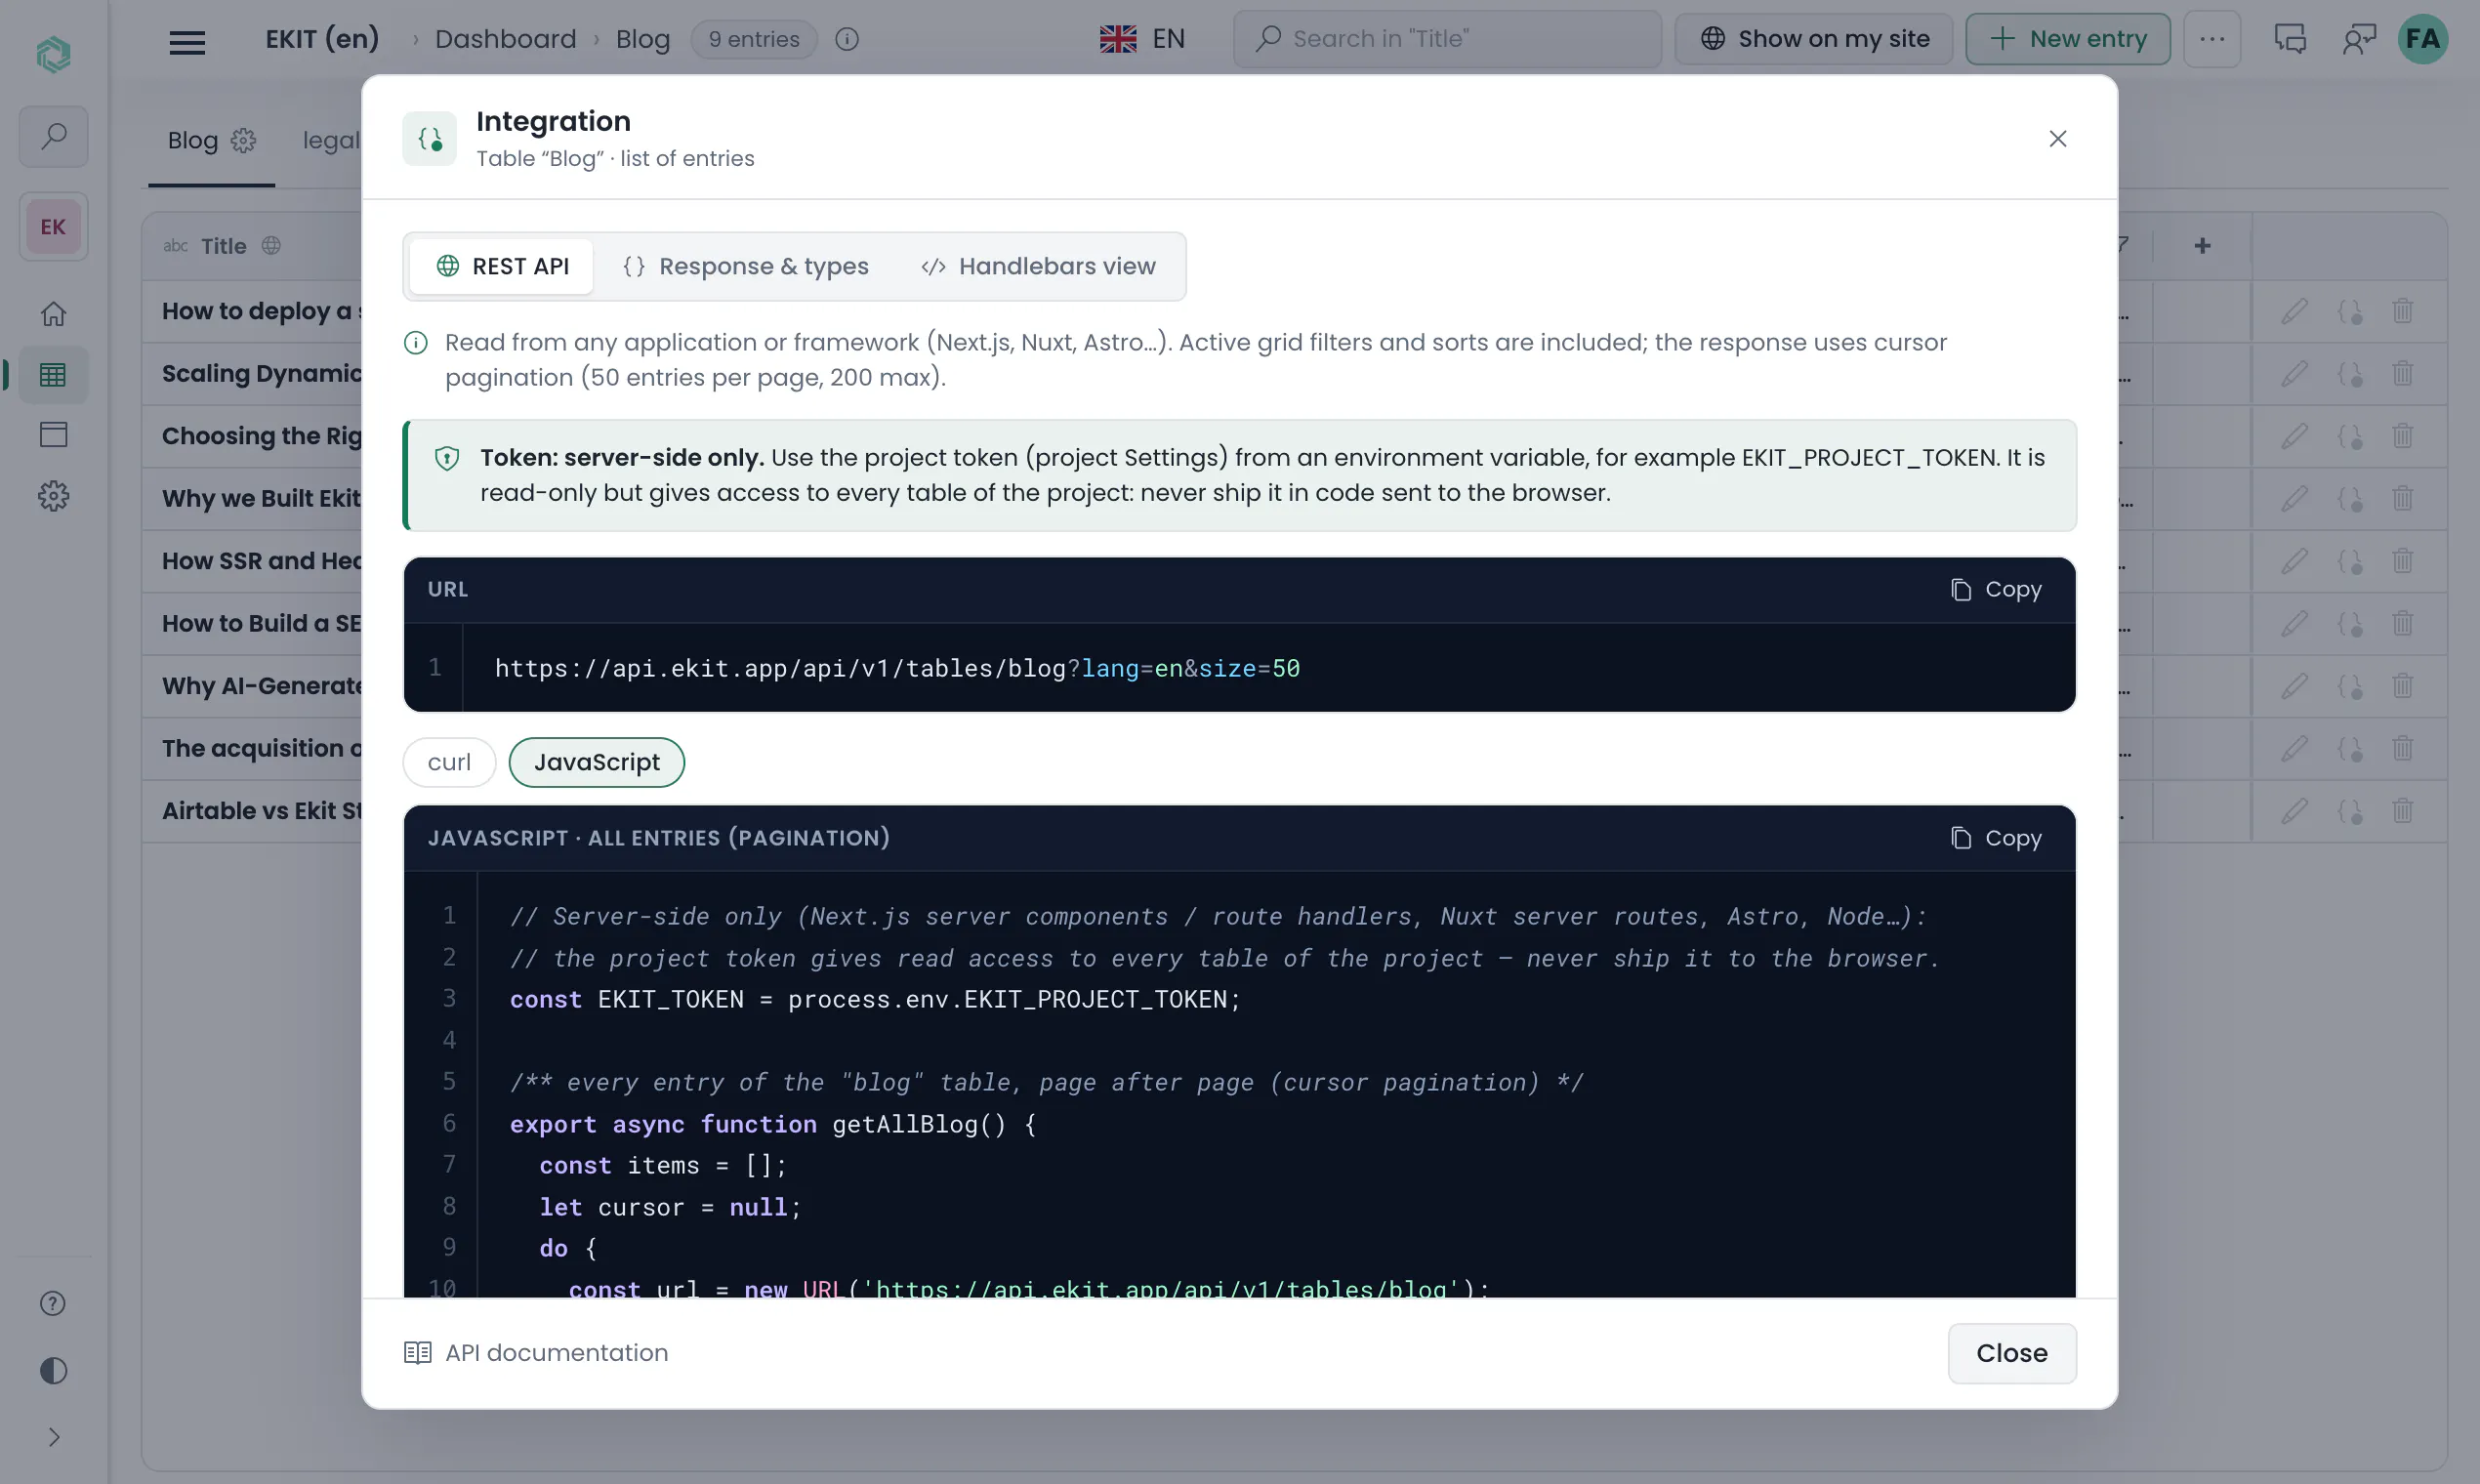
Task: Open the window layout icon in the sidebar
Action: pyautogui.click(x=53, y=435)
